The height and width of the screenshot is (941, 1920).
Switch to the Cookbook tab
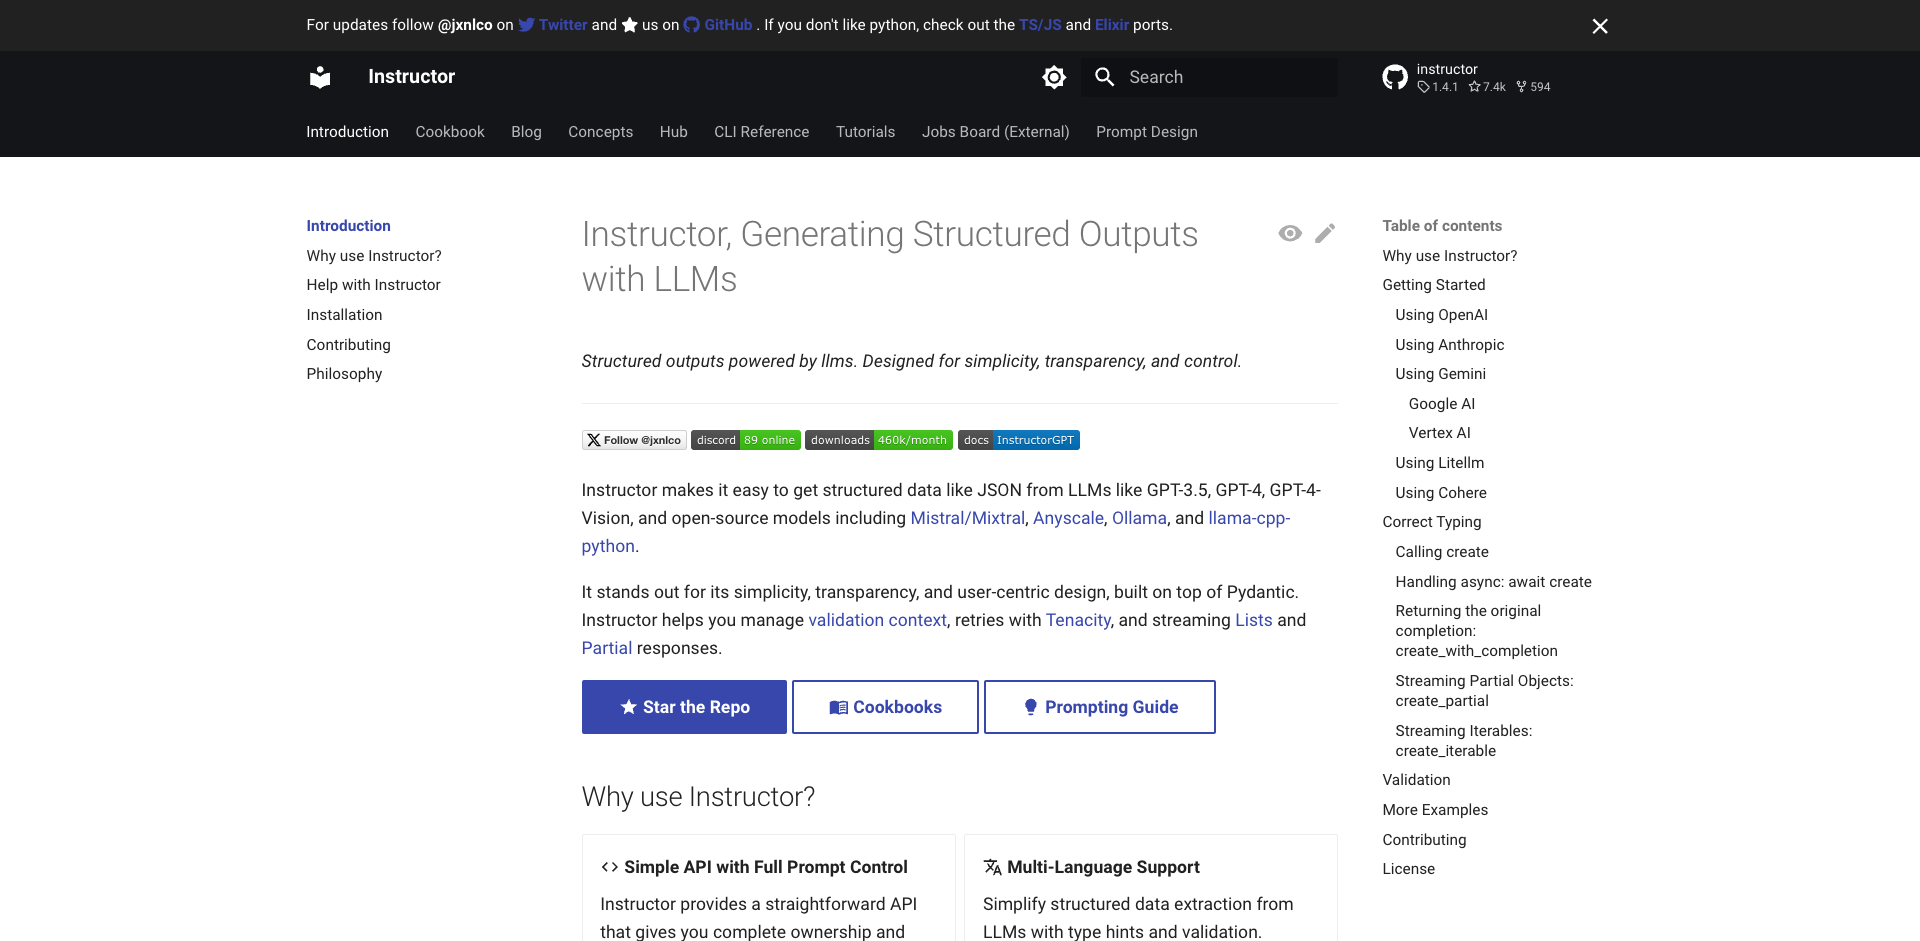[449, 131]
